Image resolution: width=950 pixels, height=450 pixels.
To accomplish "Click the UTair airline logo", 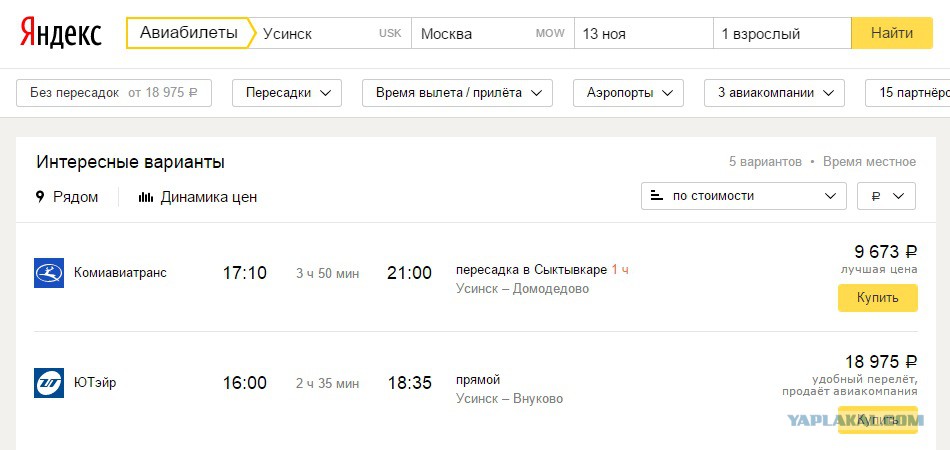I will point(49,383).
